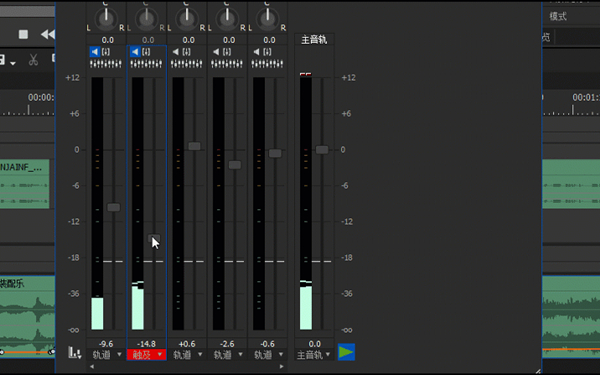600x375 pixels.
Task: Select the NJAINF_ clip on the timeline
Action: tap(24, 184)
